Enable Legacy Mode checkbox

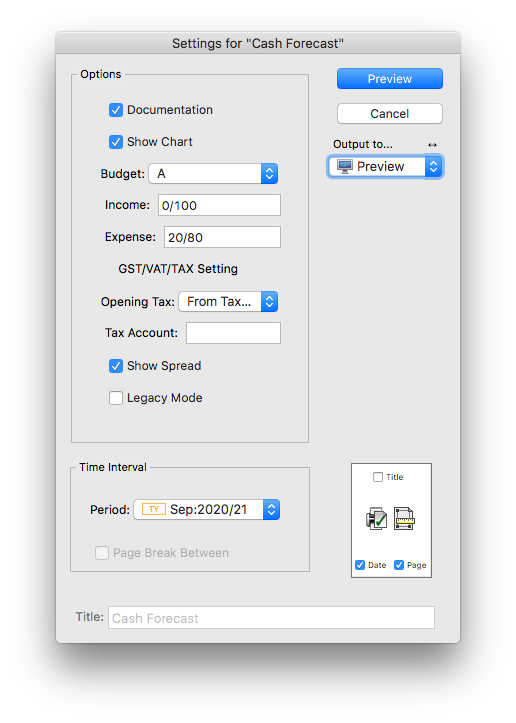click(116, 398)
